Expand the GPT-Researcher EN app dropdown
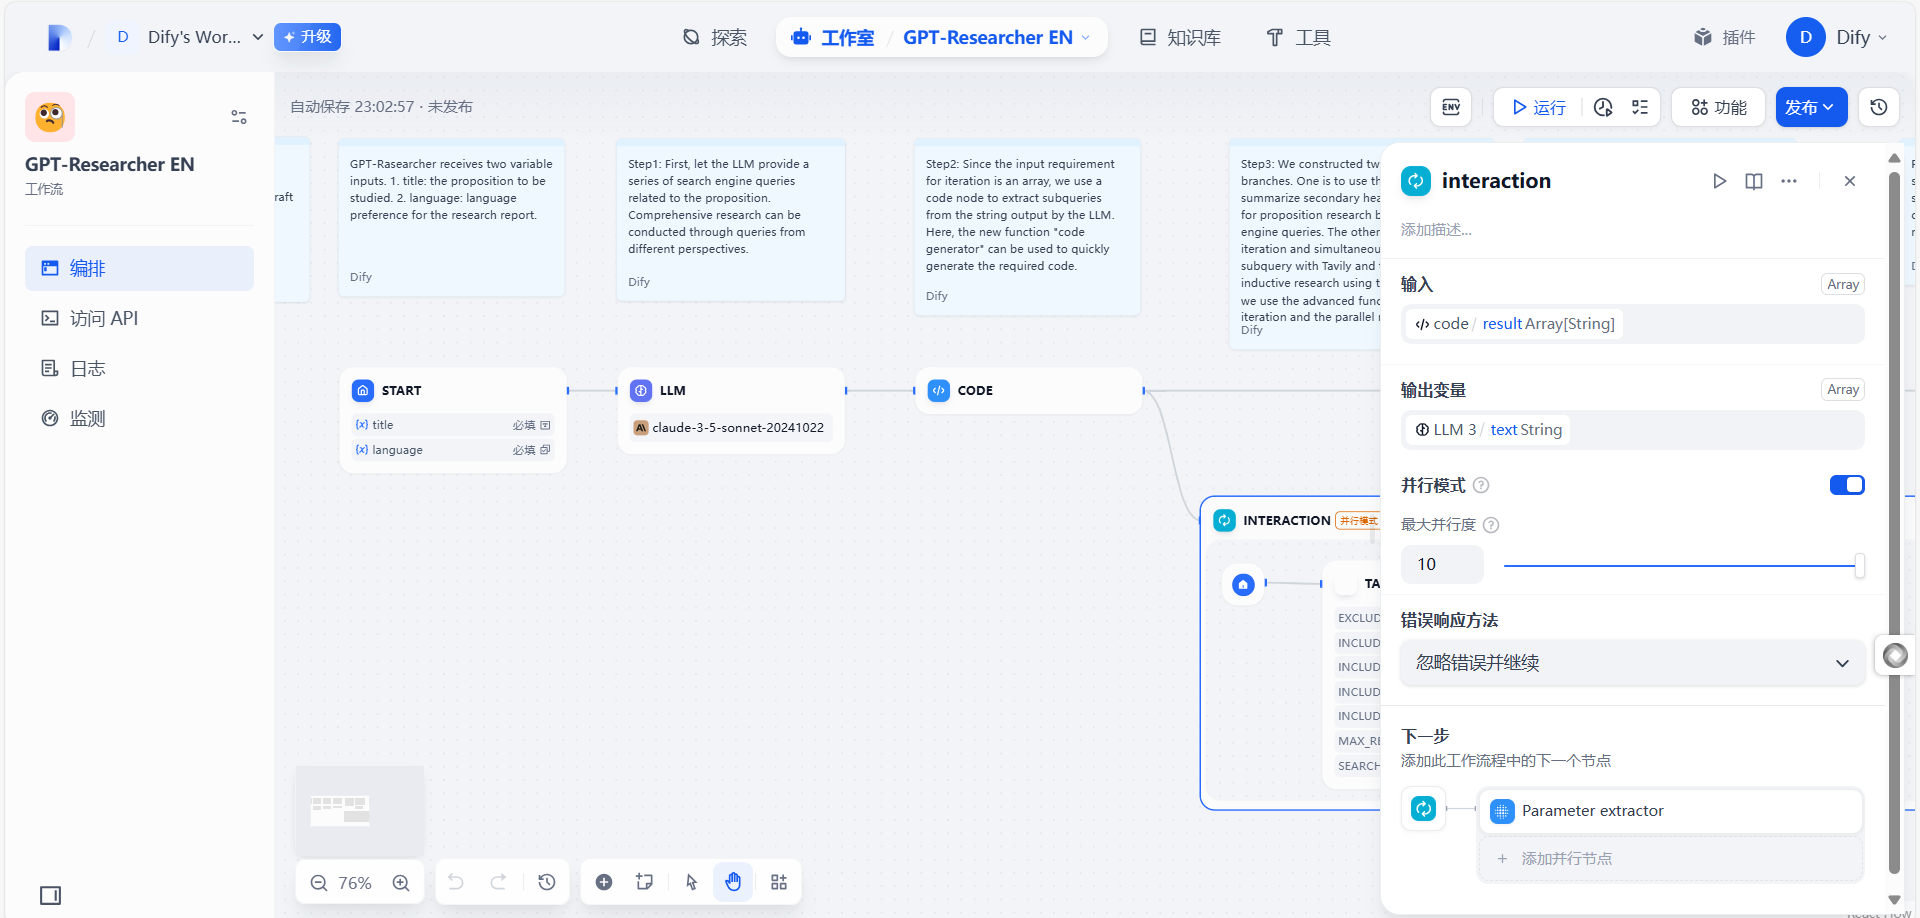 (x=997, y=37)
